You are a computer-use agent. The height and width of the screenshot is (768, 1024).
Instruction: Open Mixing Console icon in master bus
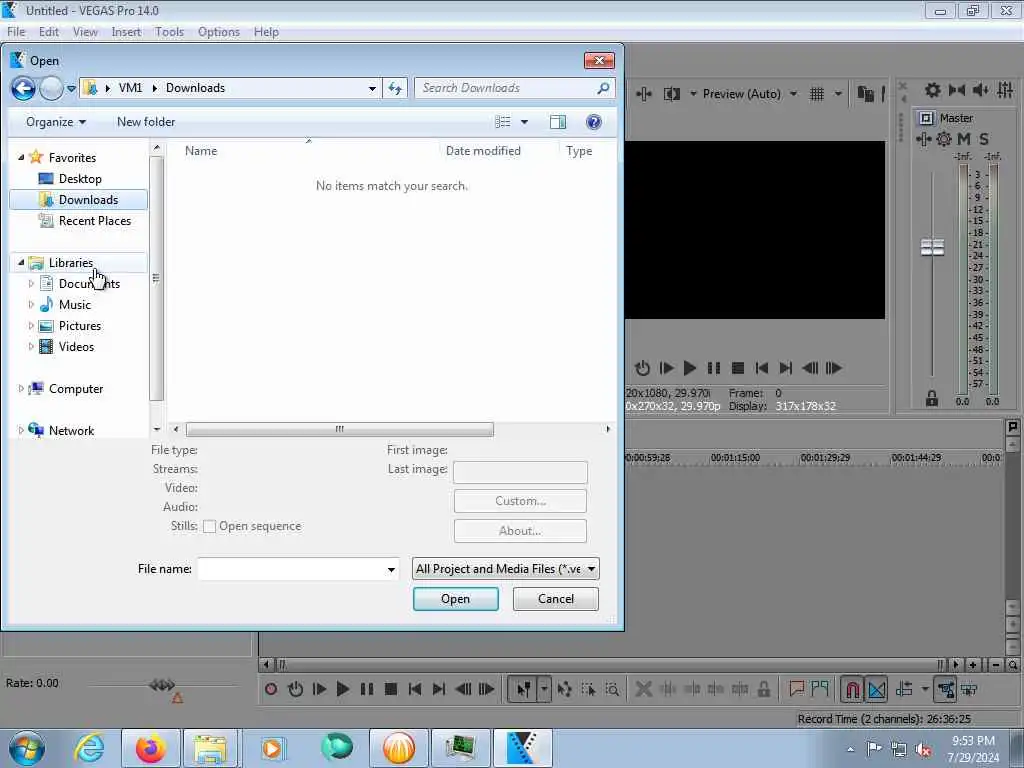[1005, 90]
